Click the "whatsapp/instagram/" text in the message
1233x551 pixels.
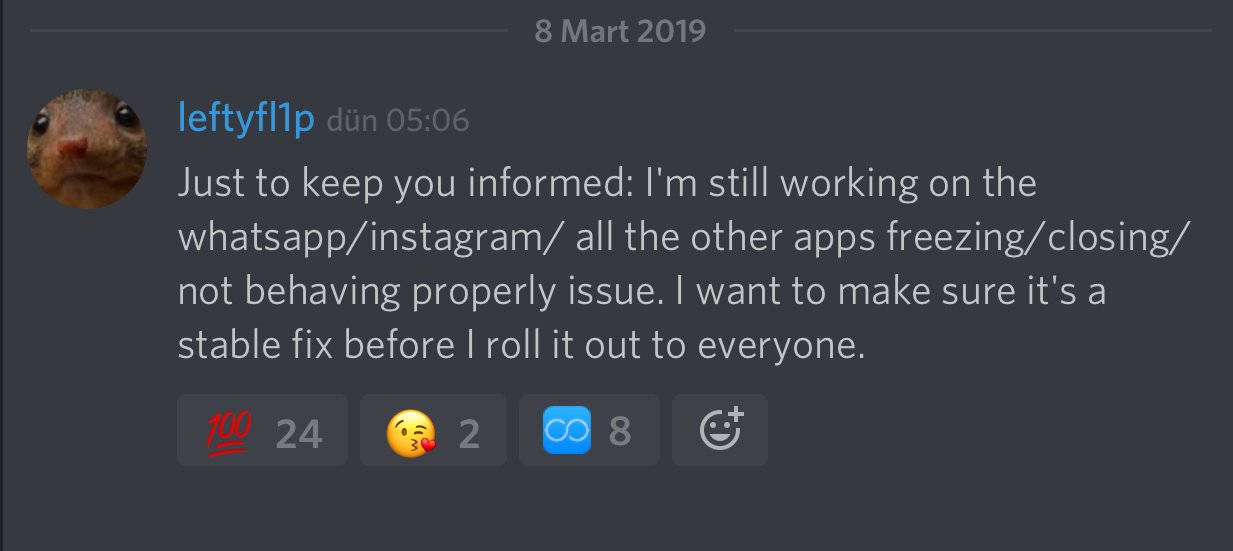coord(338,238)
